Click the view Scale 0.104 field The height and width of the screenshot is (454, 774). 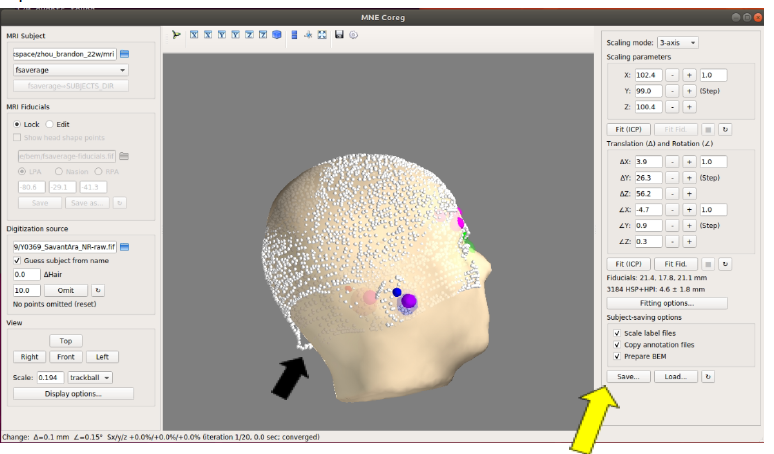point(50,378)
